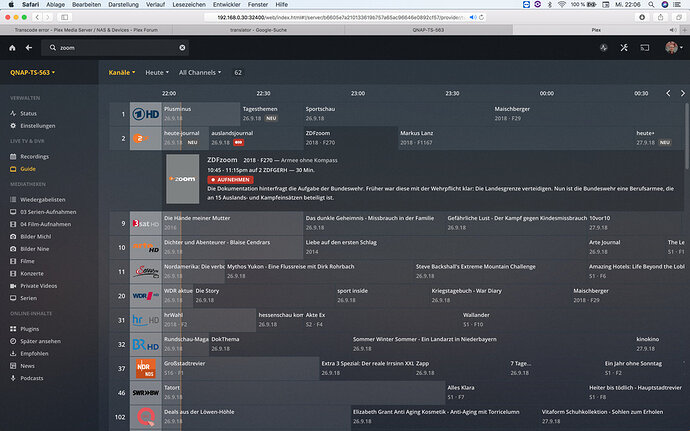690x431 pixels.
Task: Select the WDR channel logo
Action: (x=146, y=296)
